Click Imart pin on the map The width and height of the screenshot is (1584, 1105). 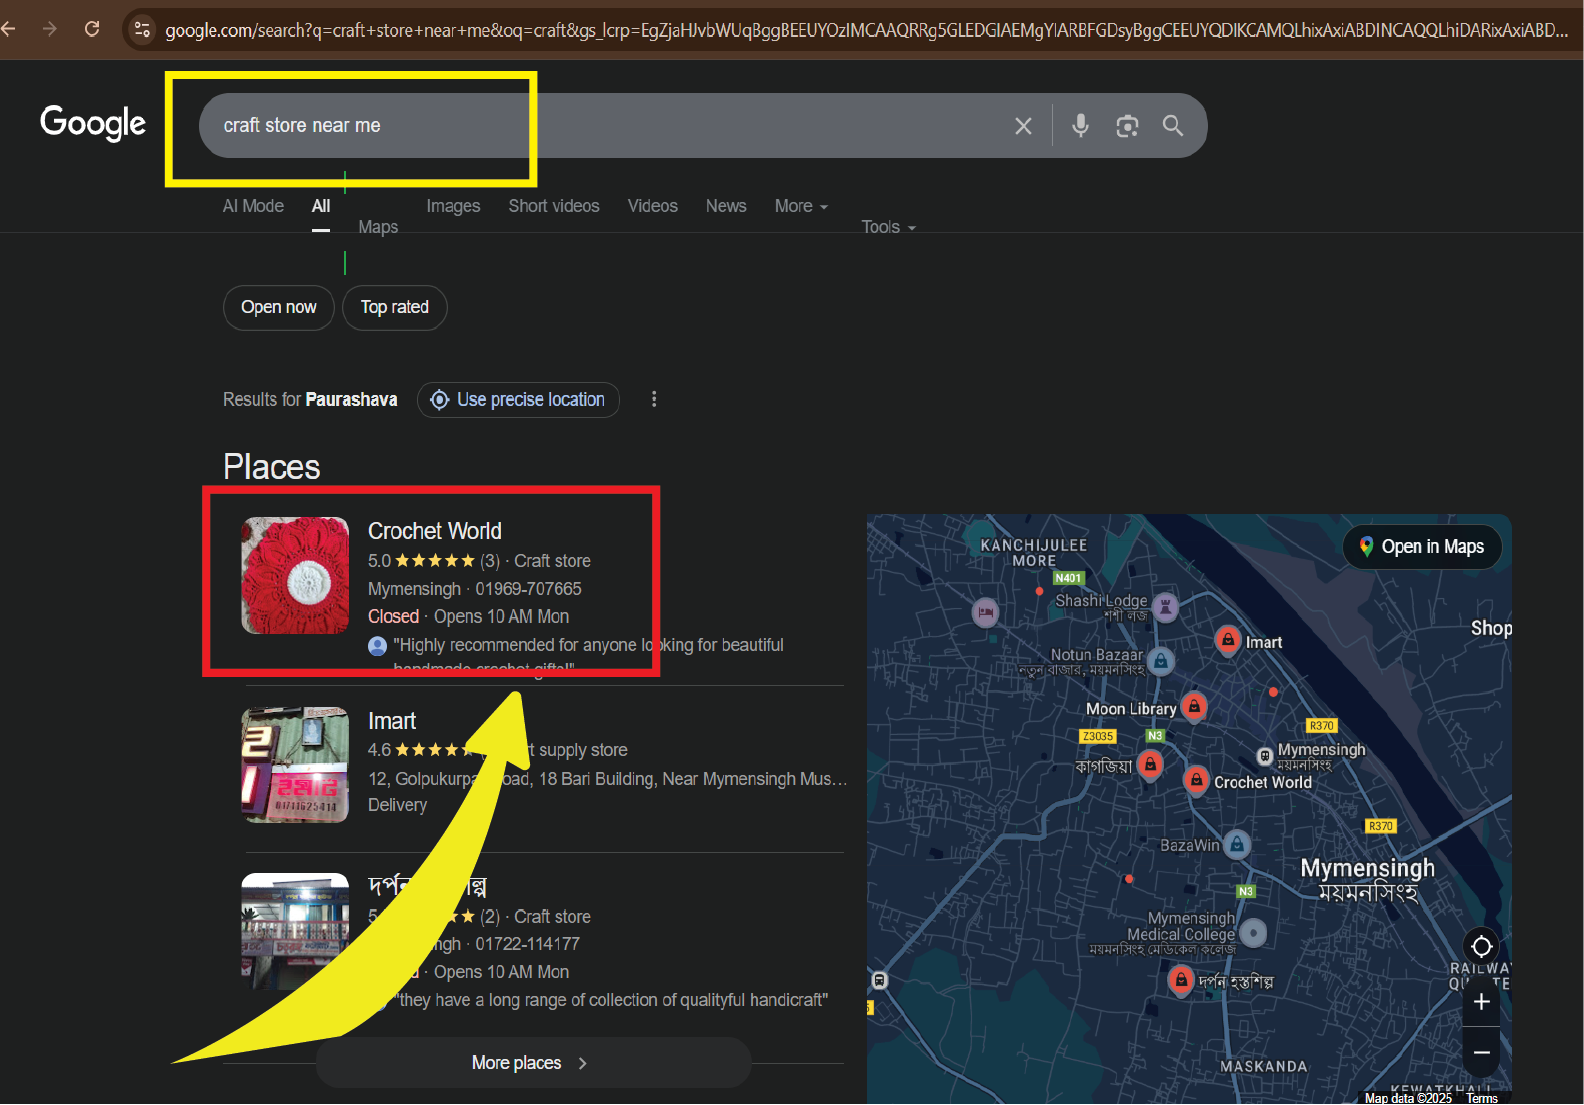click(x=1228, y=639)
